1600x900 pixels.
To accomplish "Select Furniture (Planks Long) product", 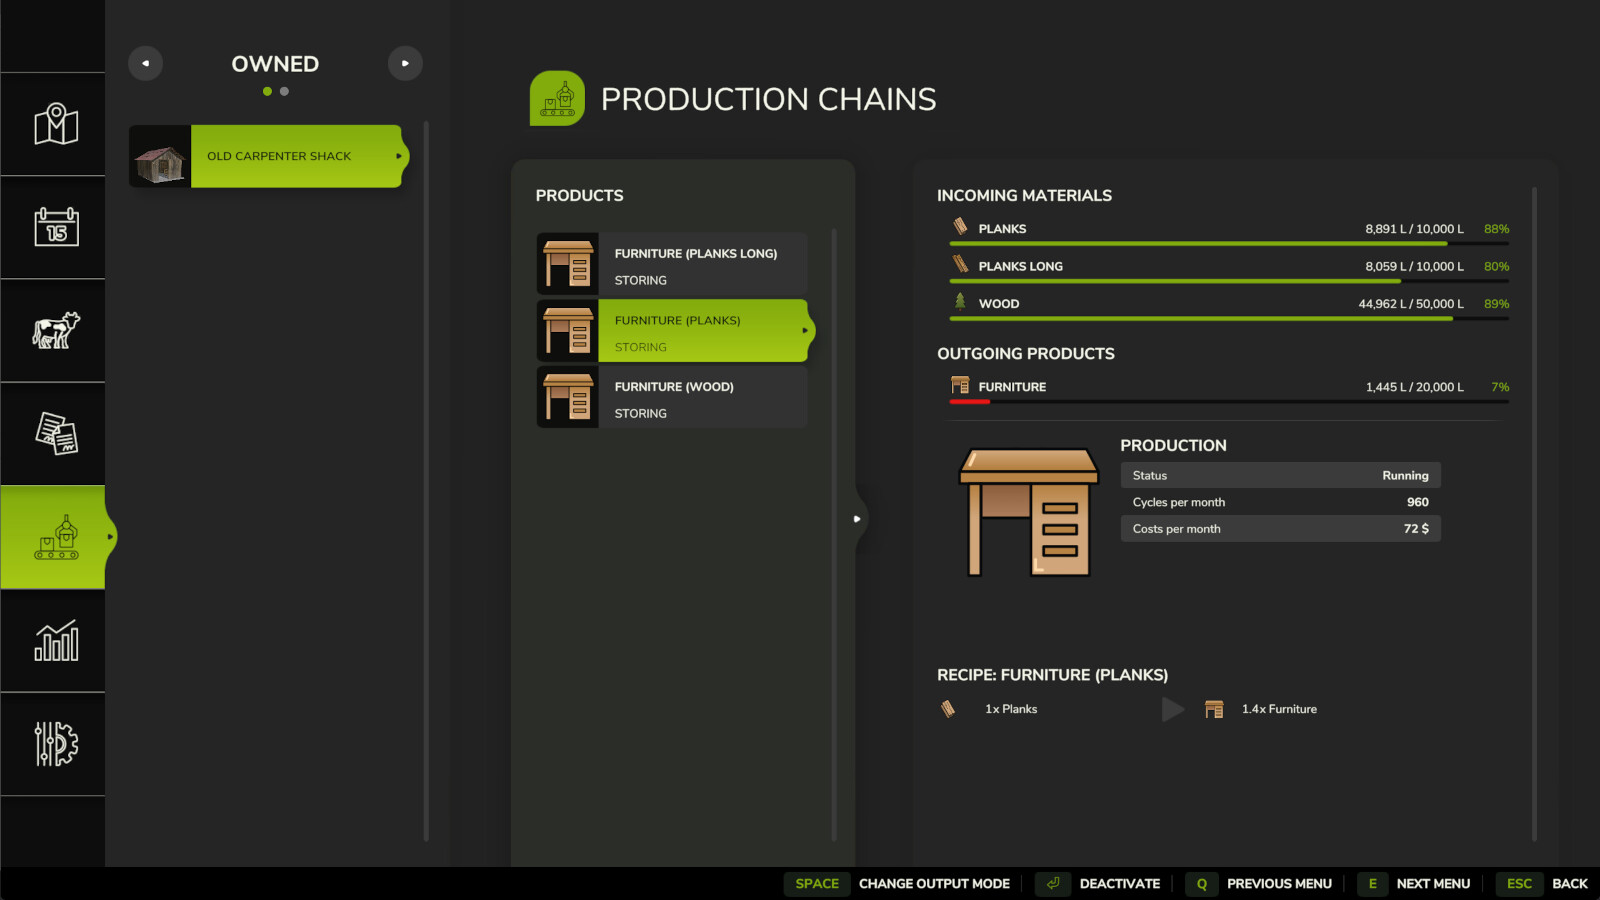I will pos(672,265).
